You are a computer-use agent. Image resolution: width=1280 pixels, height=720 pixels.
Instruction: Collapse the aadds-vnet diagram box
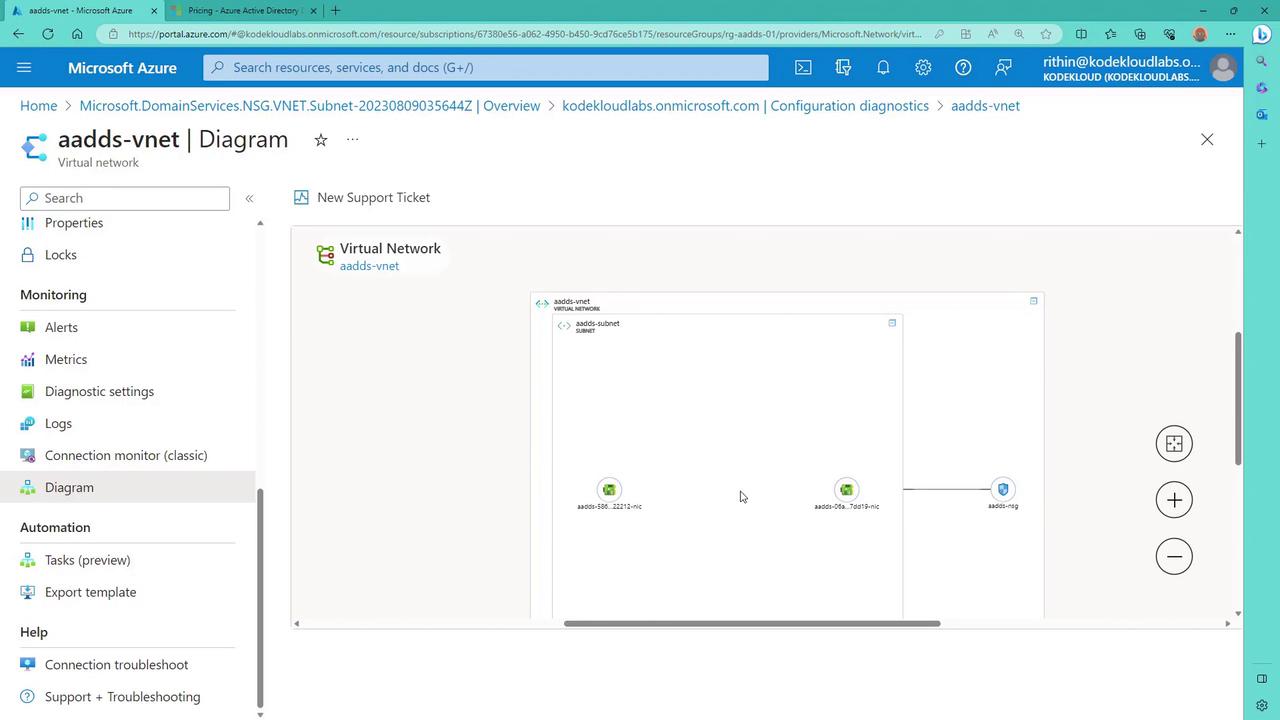[x=1034, y=300]
